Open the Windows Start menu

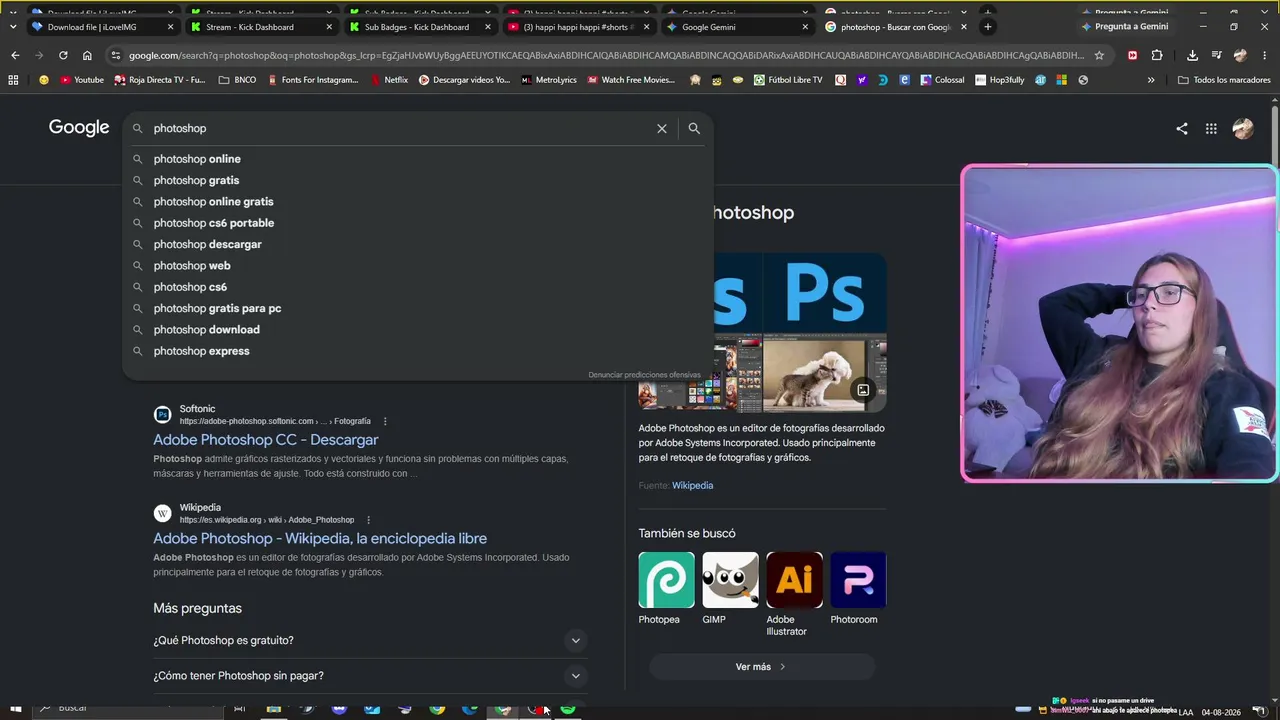[x=15, y=710]
